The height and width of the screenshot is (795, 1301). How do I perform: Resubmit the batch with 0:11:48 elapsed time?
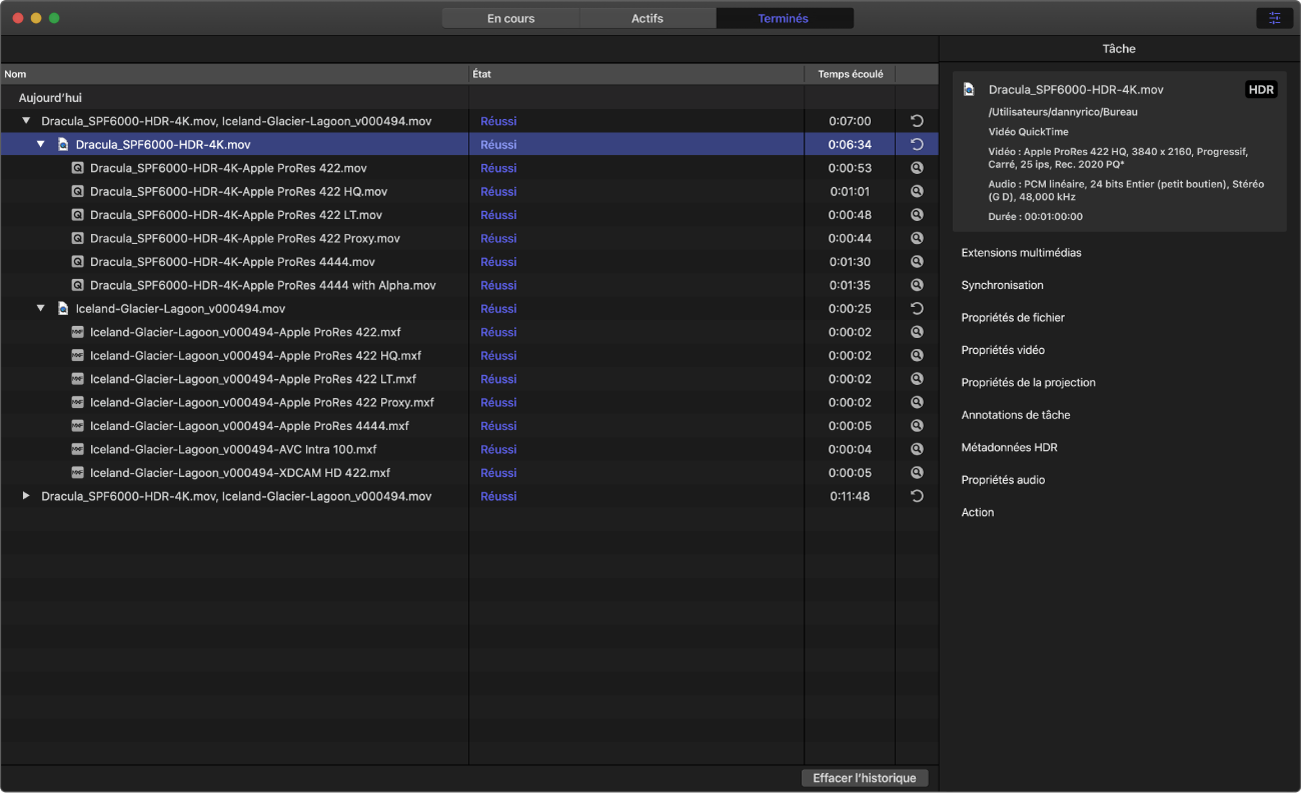coord(916,497)
